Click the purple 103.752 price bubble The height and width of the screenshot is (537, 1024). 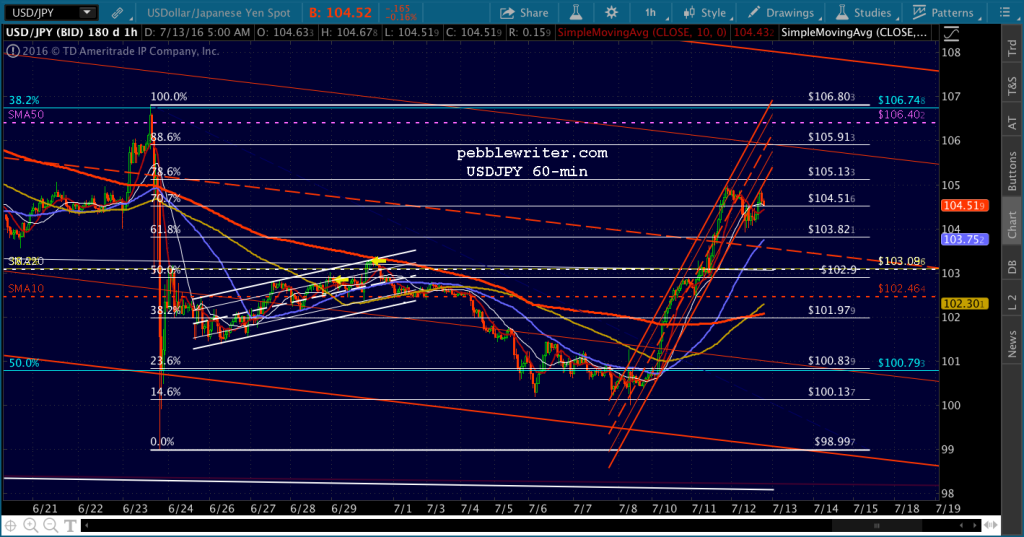tap(965, 239)
